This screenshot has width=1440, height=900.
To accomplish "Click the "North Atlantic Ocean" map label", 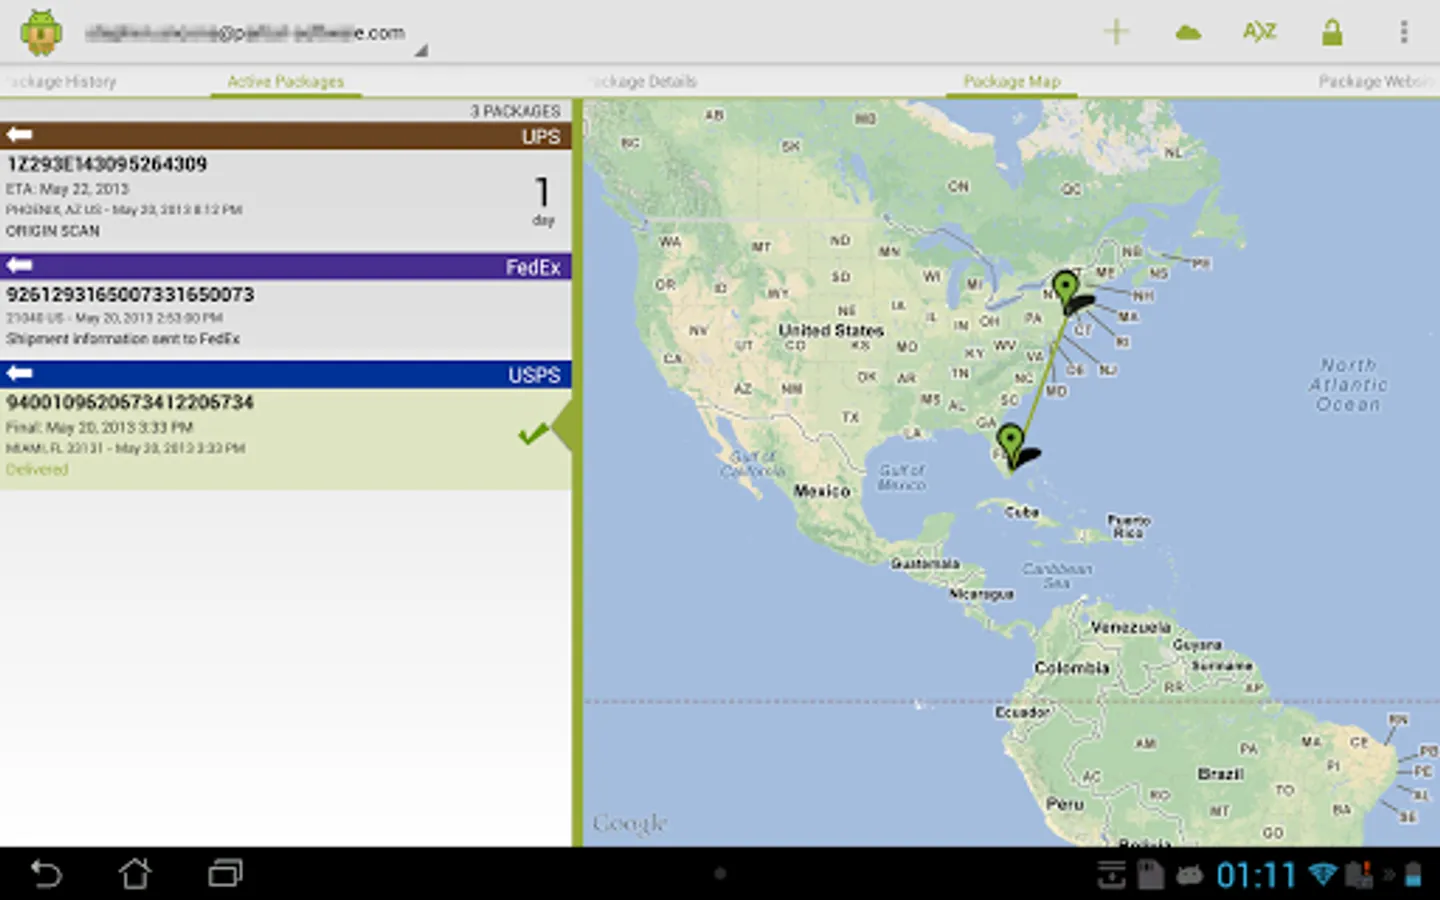I will (1349, 385).
